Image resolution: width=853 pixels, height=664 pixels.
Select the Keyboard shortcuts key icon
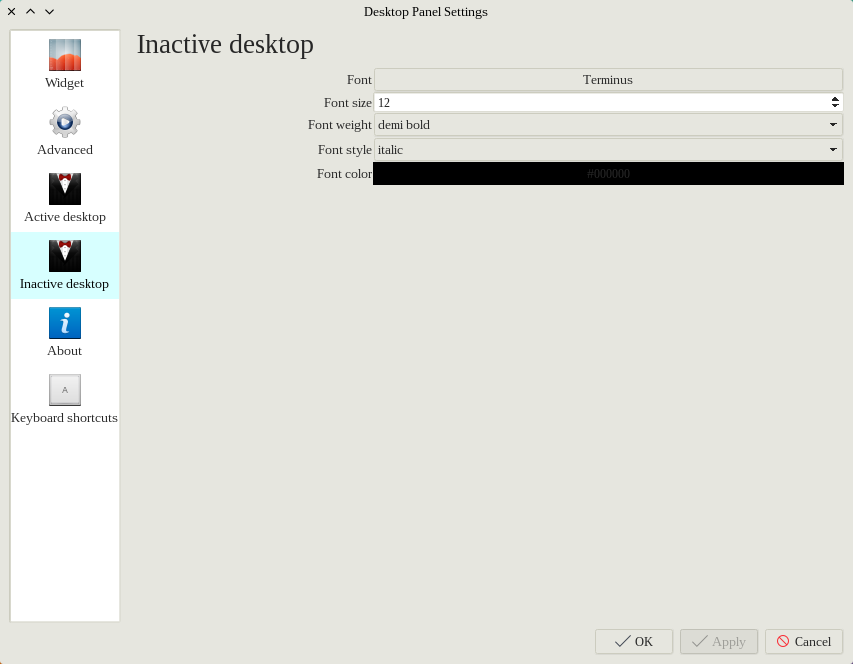[65, 390]
